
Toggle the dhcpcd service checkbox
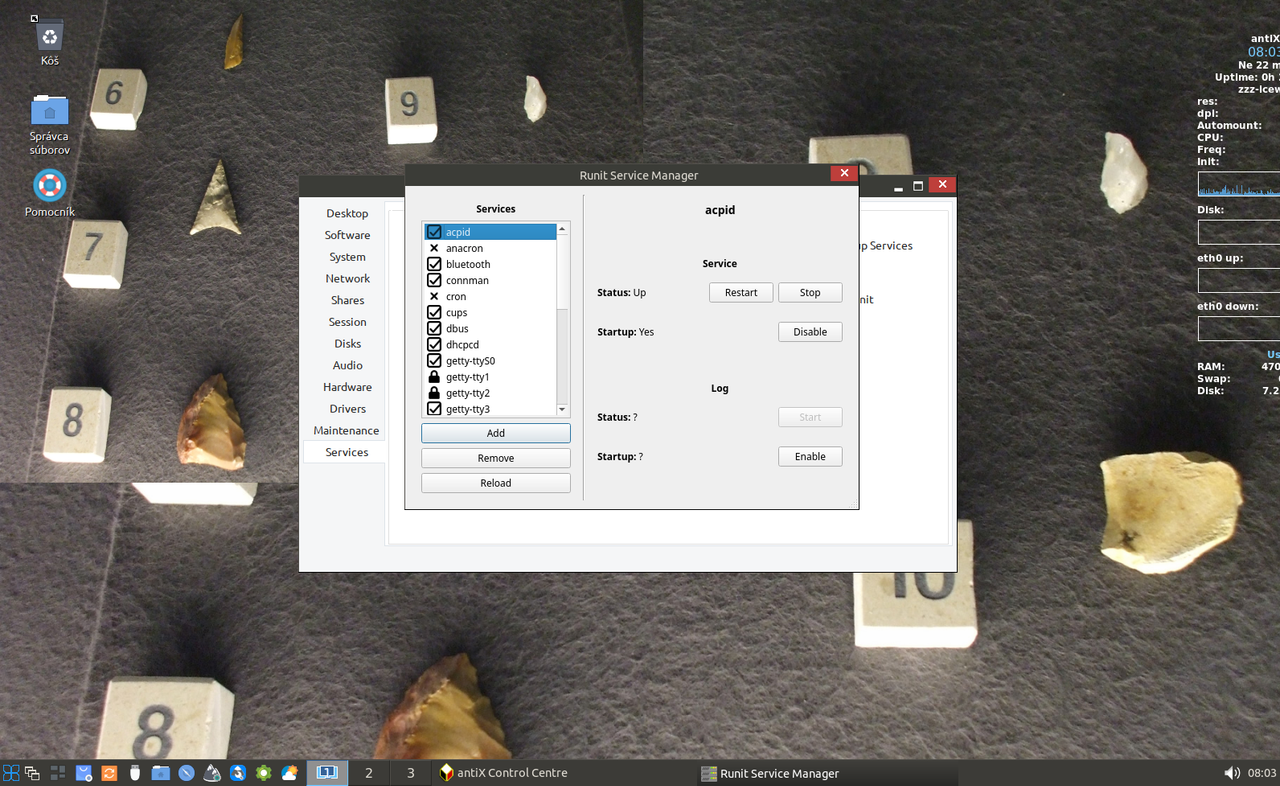click(434, 344)
